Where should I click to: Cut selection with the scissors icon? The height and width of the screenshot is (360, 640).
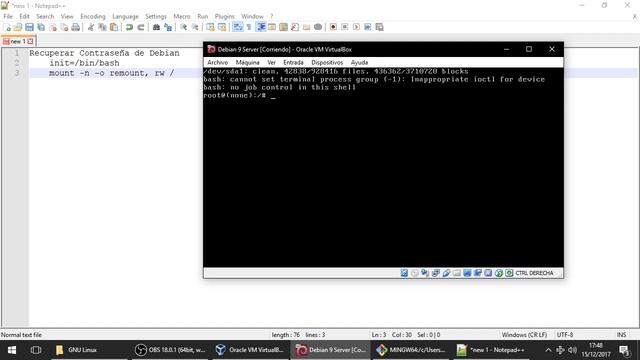click(x=91, y=27)
